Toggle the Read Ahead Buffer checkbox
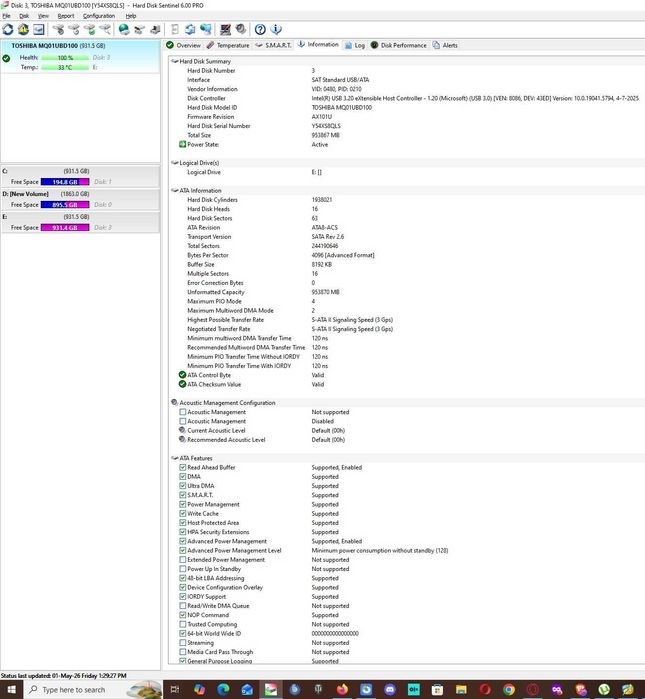This screenshot has width=645, height=699. tap(183, 467)
